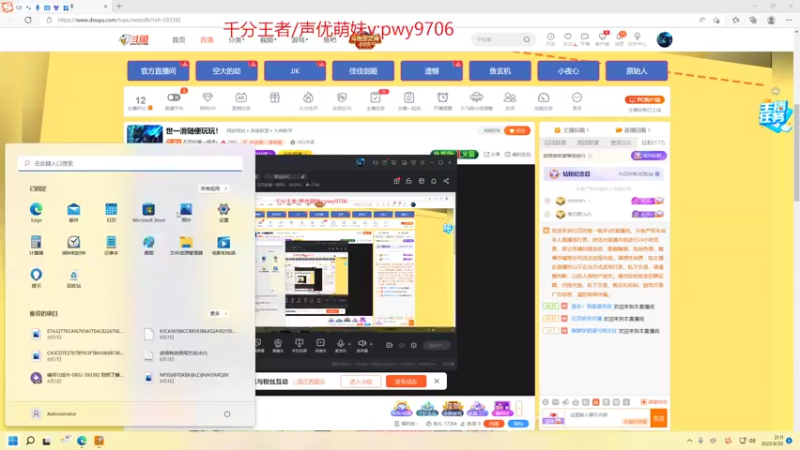The image size is (800, 450).
Task: Click the Windows Start button on taskbar
Action: coord(13,440)
